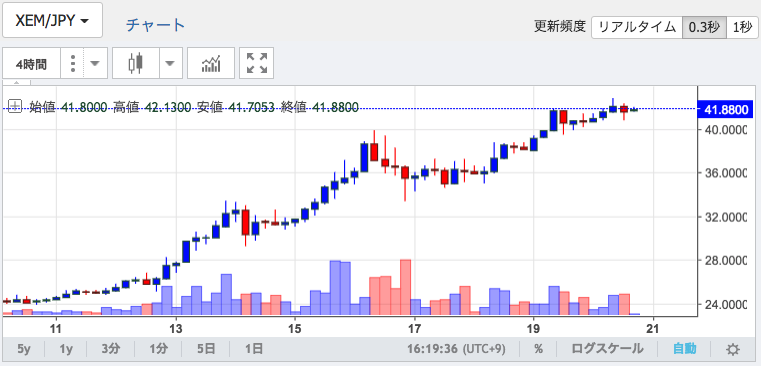
Task: Click 始値 41.8000 in legend
Action: click(x=68, y=107)
